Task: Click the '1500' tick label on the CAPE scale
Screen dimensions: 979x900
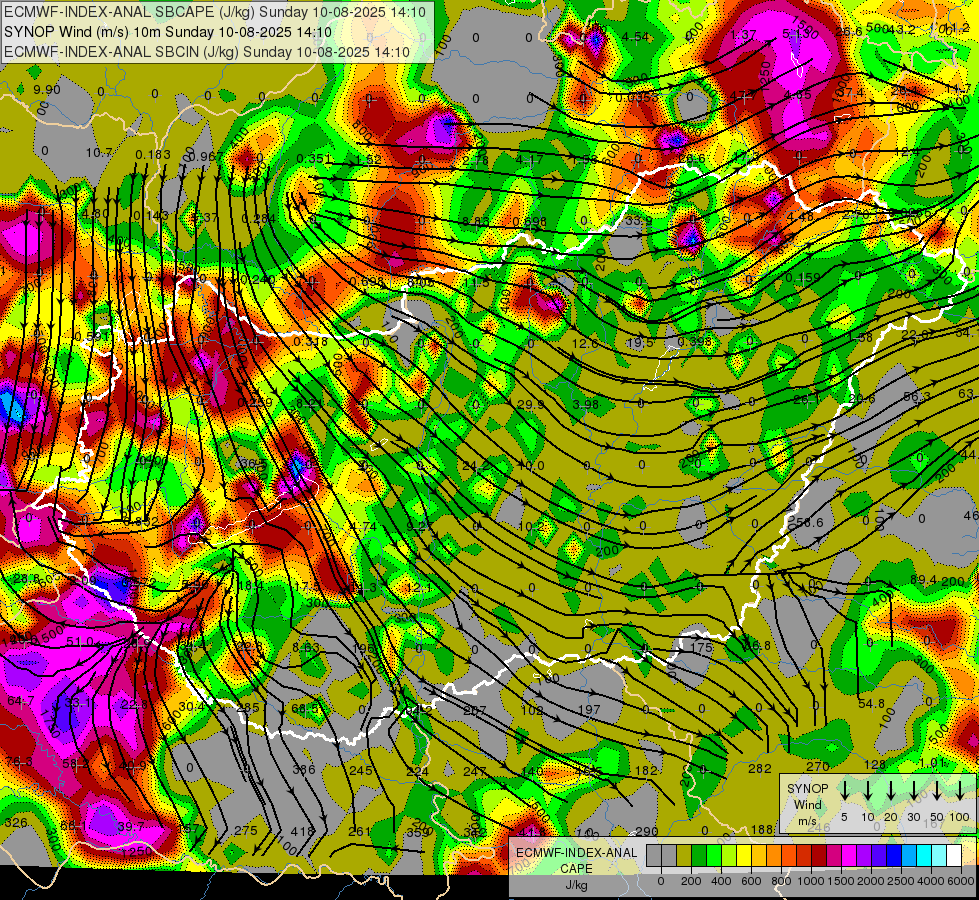Action: click(842, 881)
